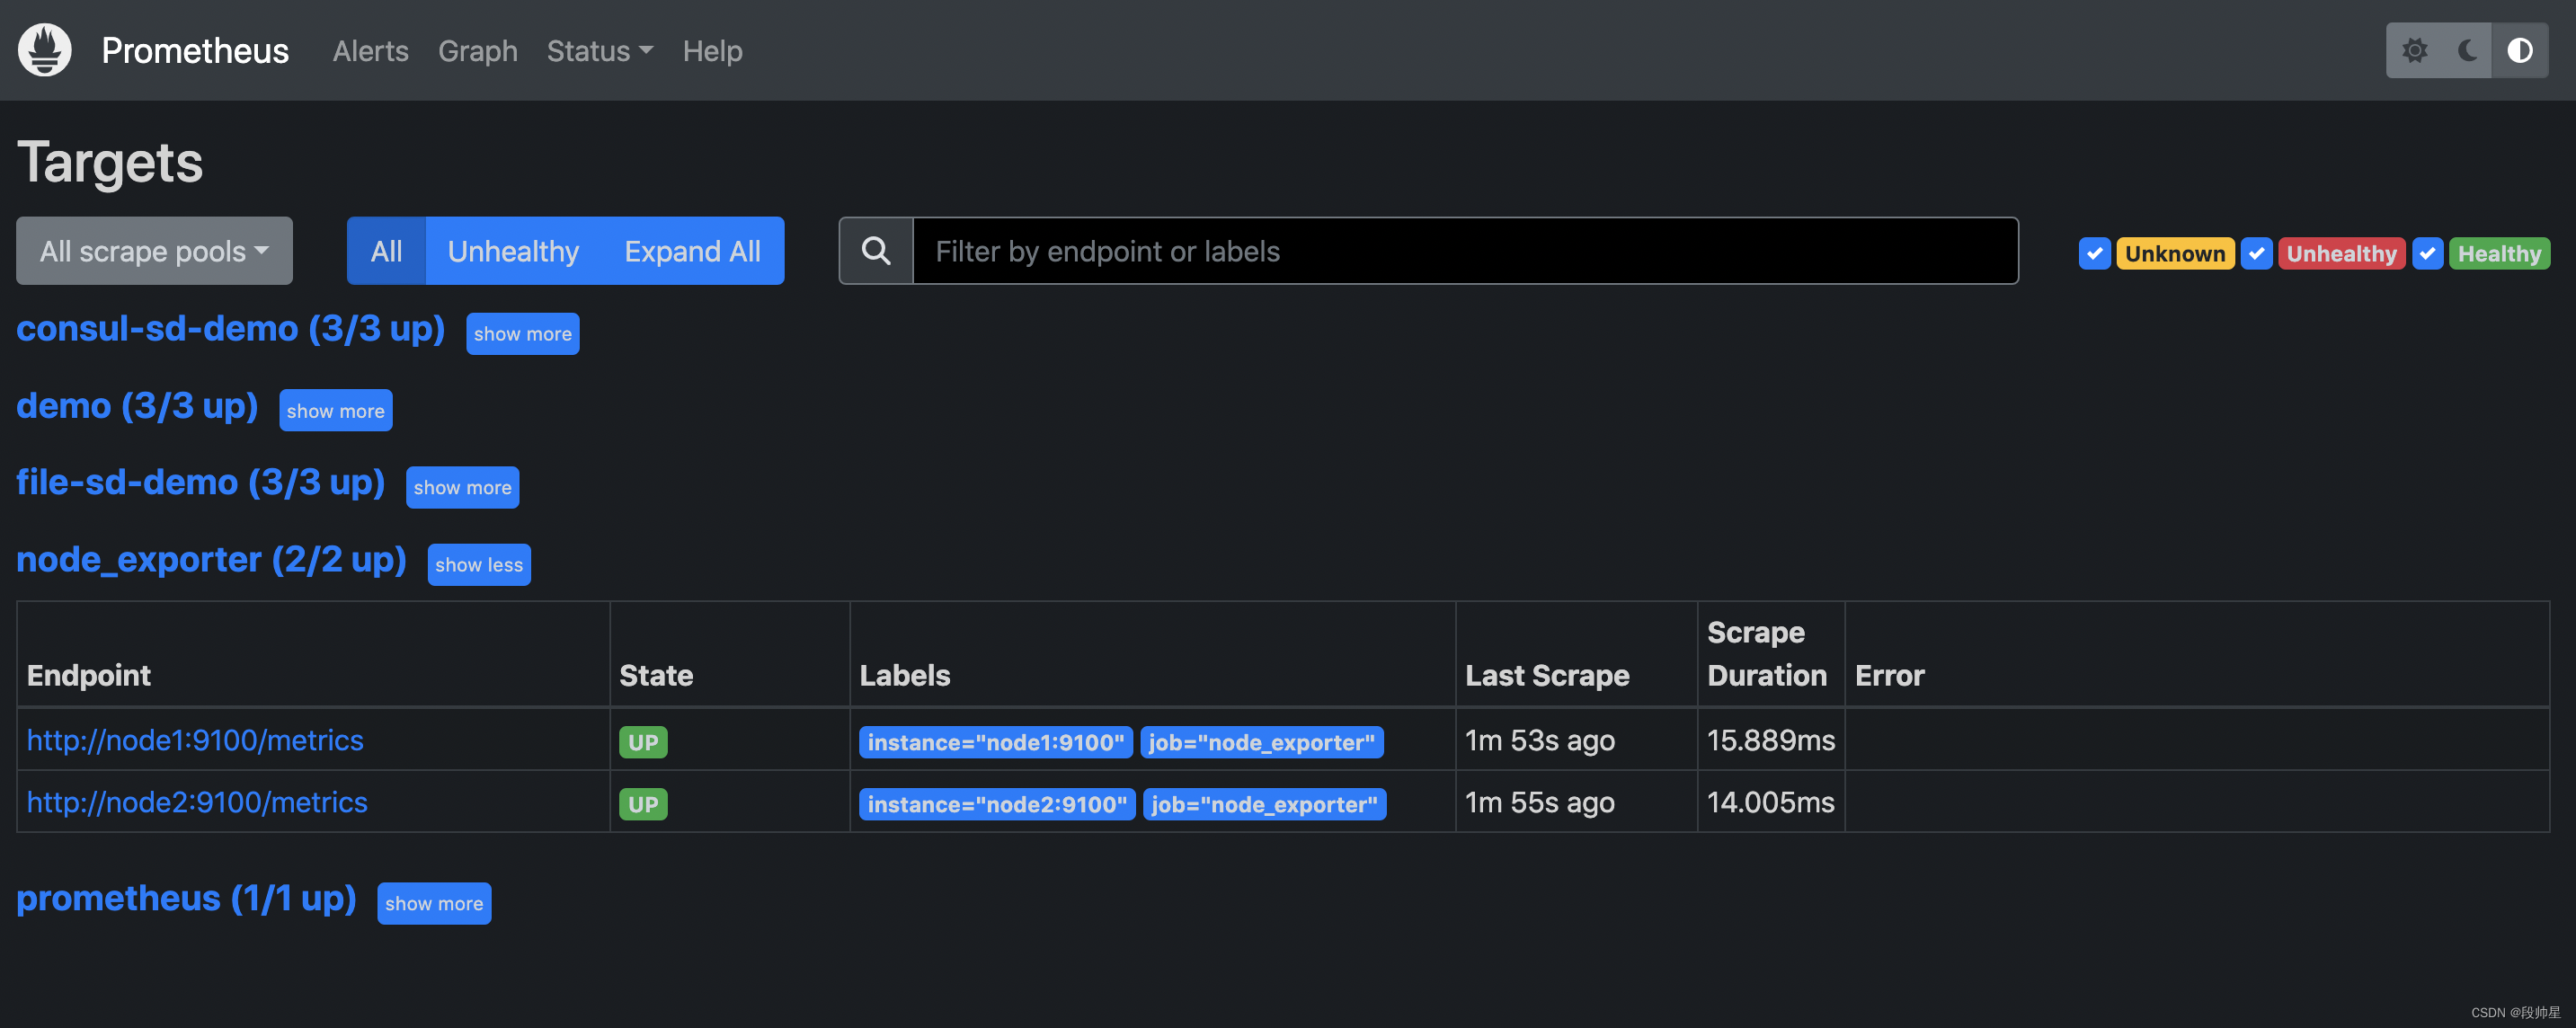This screenshot has width=2576, height=1028.
Task: Open http://node2:9100/metrics endpoint
Action: [197, 802]
